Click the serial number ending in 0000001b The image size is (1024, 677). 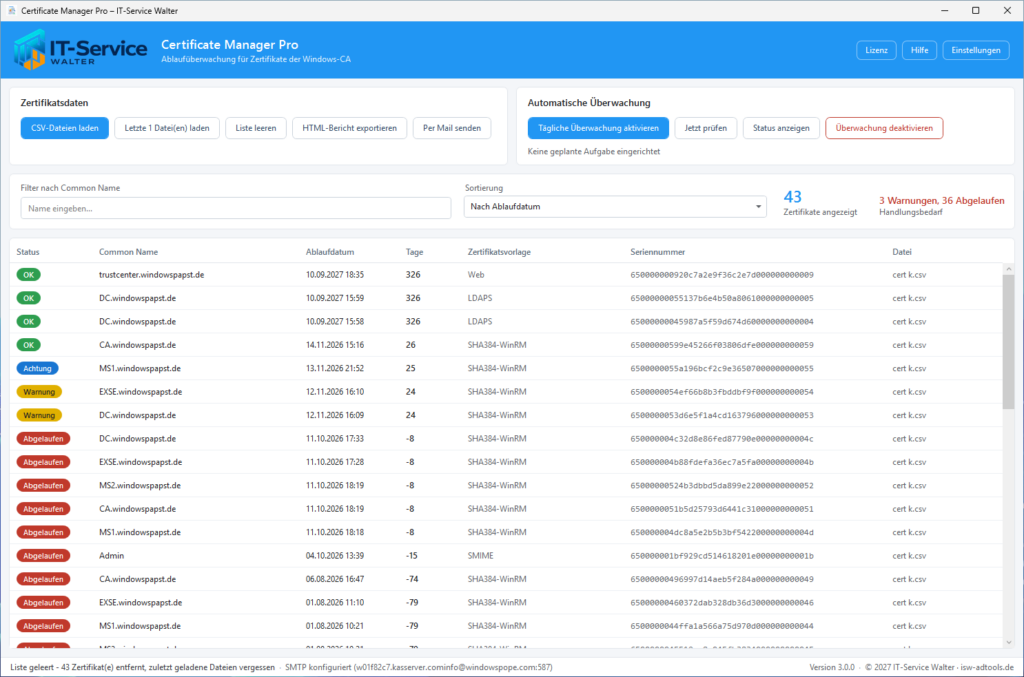[722, 556]
